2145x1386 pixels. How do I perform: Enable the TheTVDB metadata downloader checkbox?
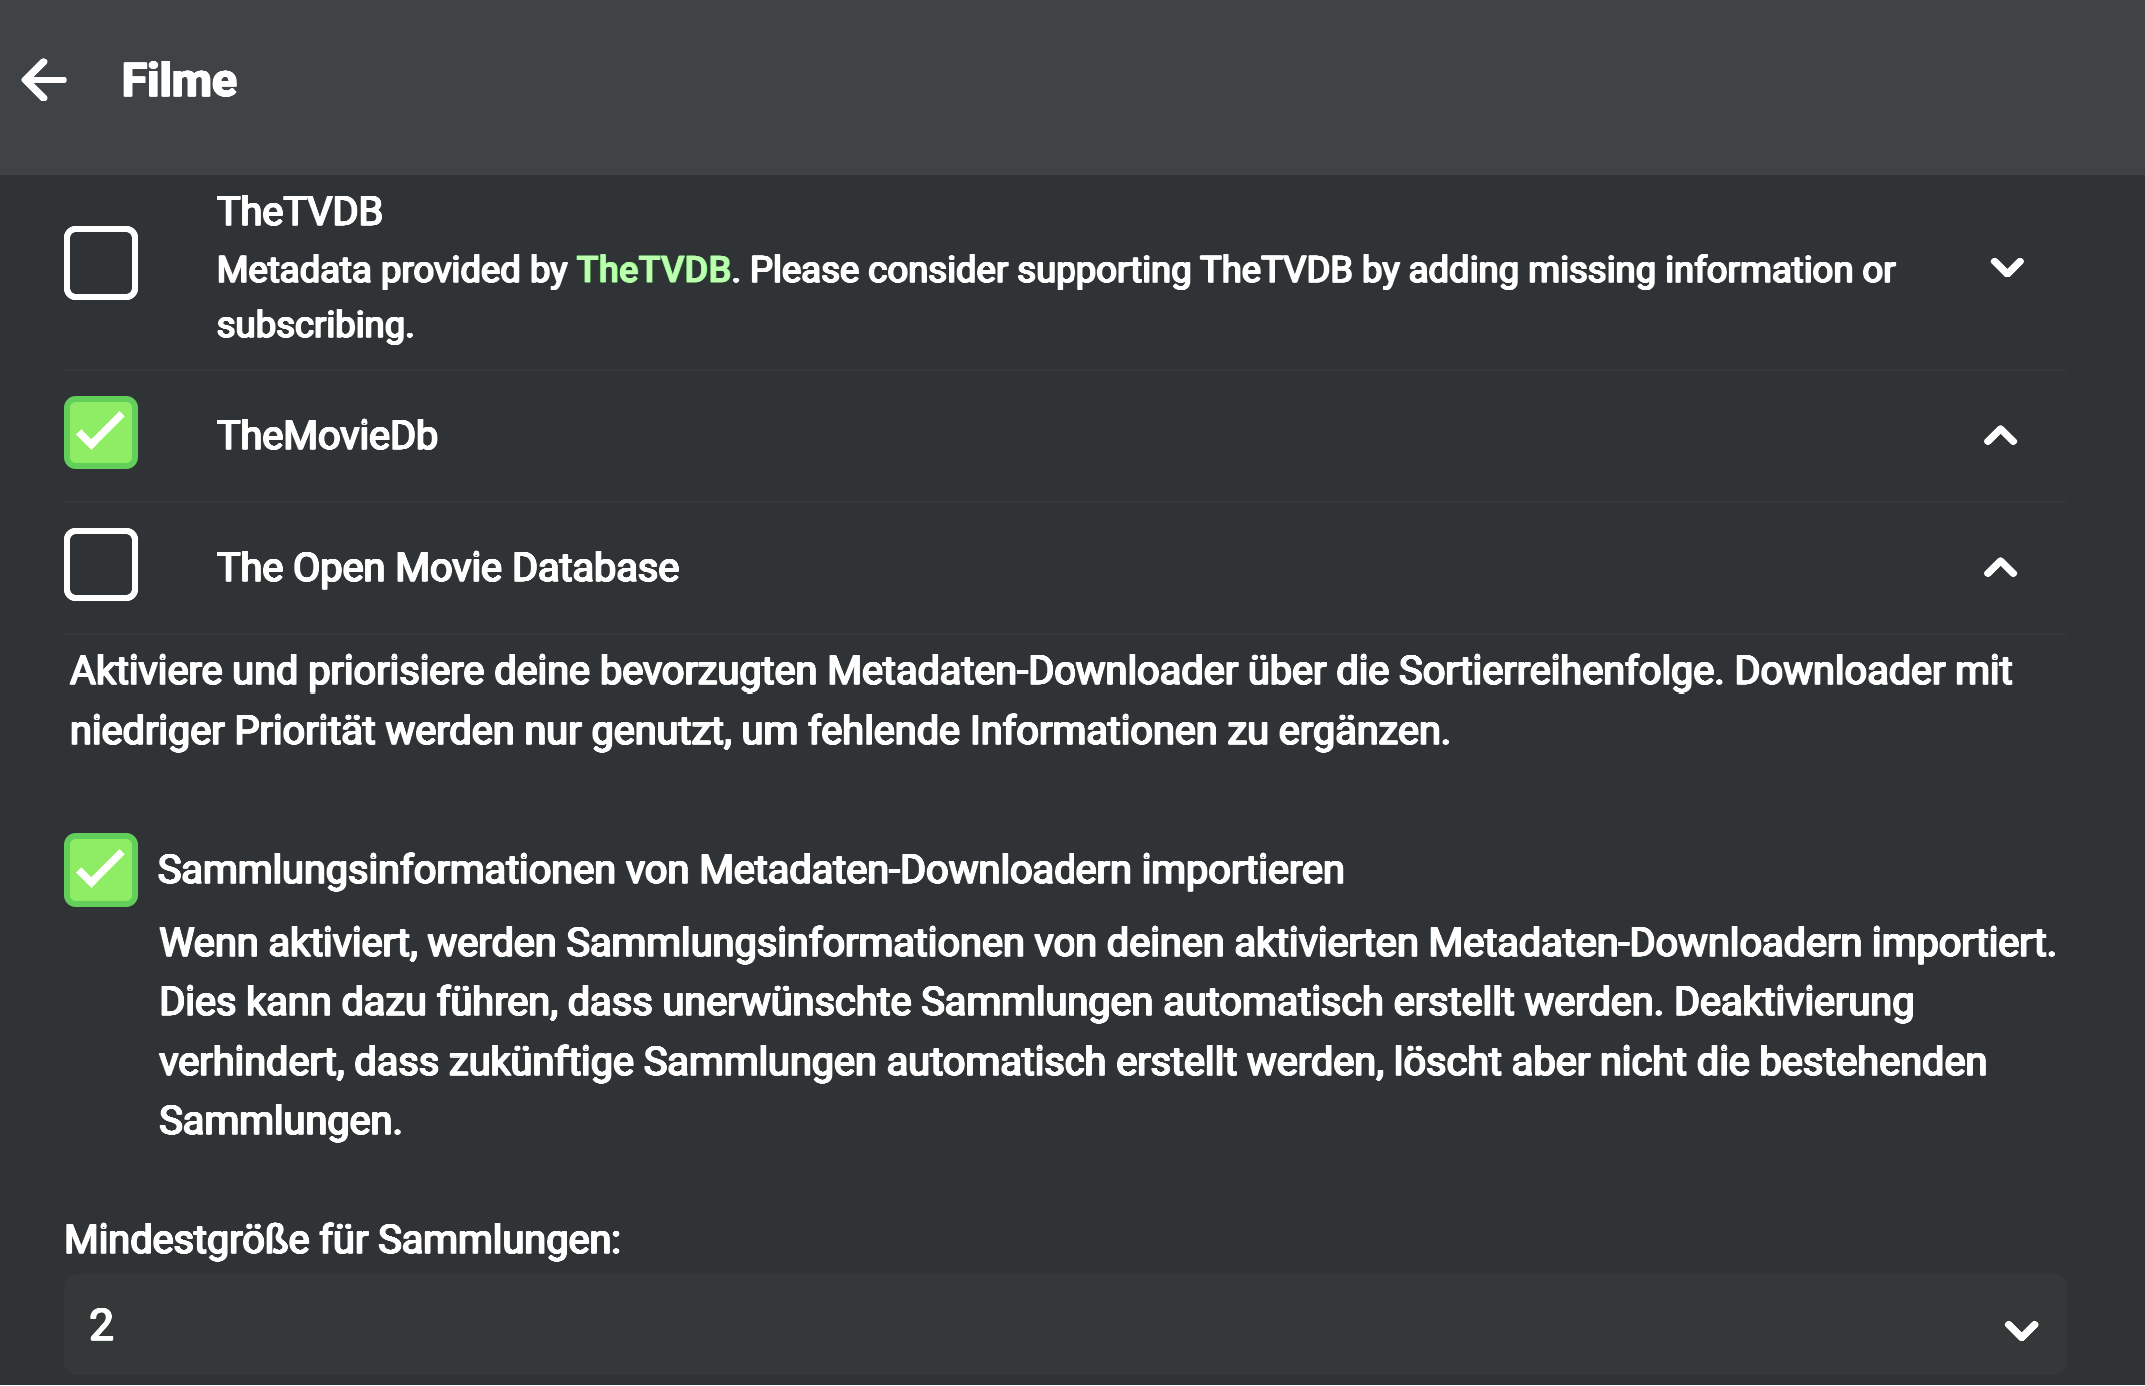click(101, 264)
